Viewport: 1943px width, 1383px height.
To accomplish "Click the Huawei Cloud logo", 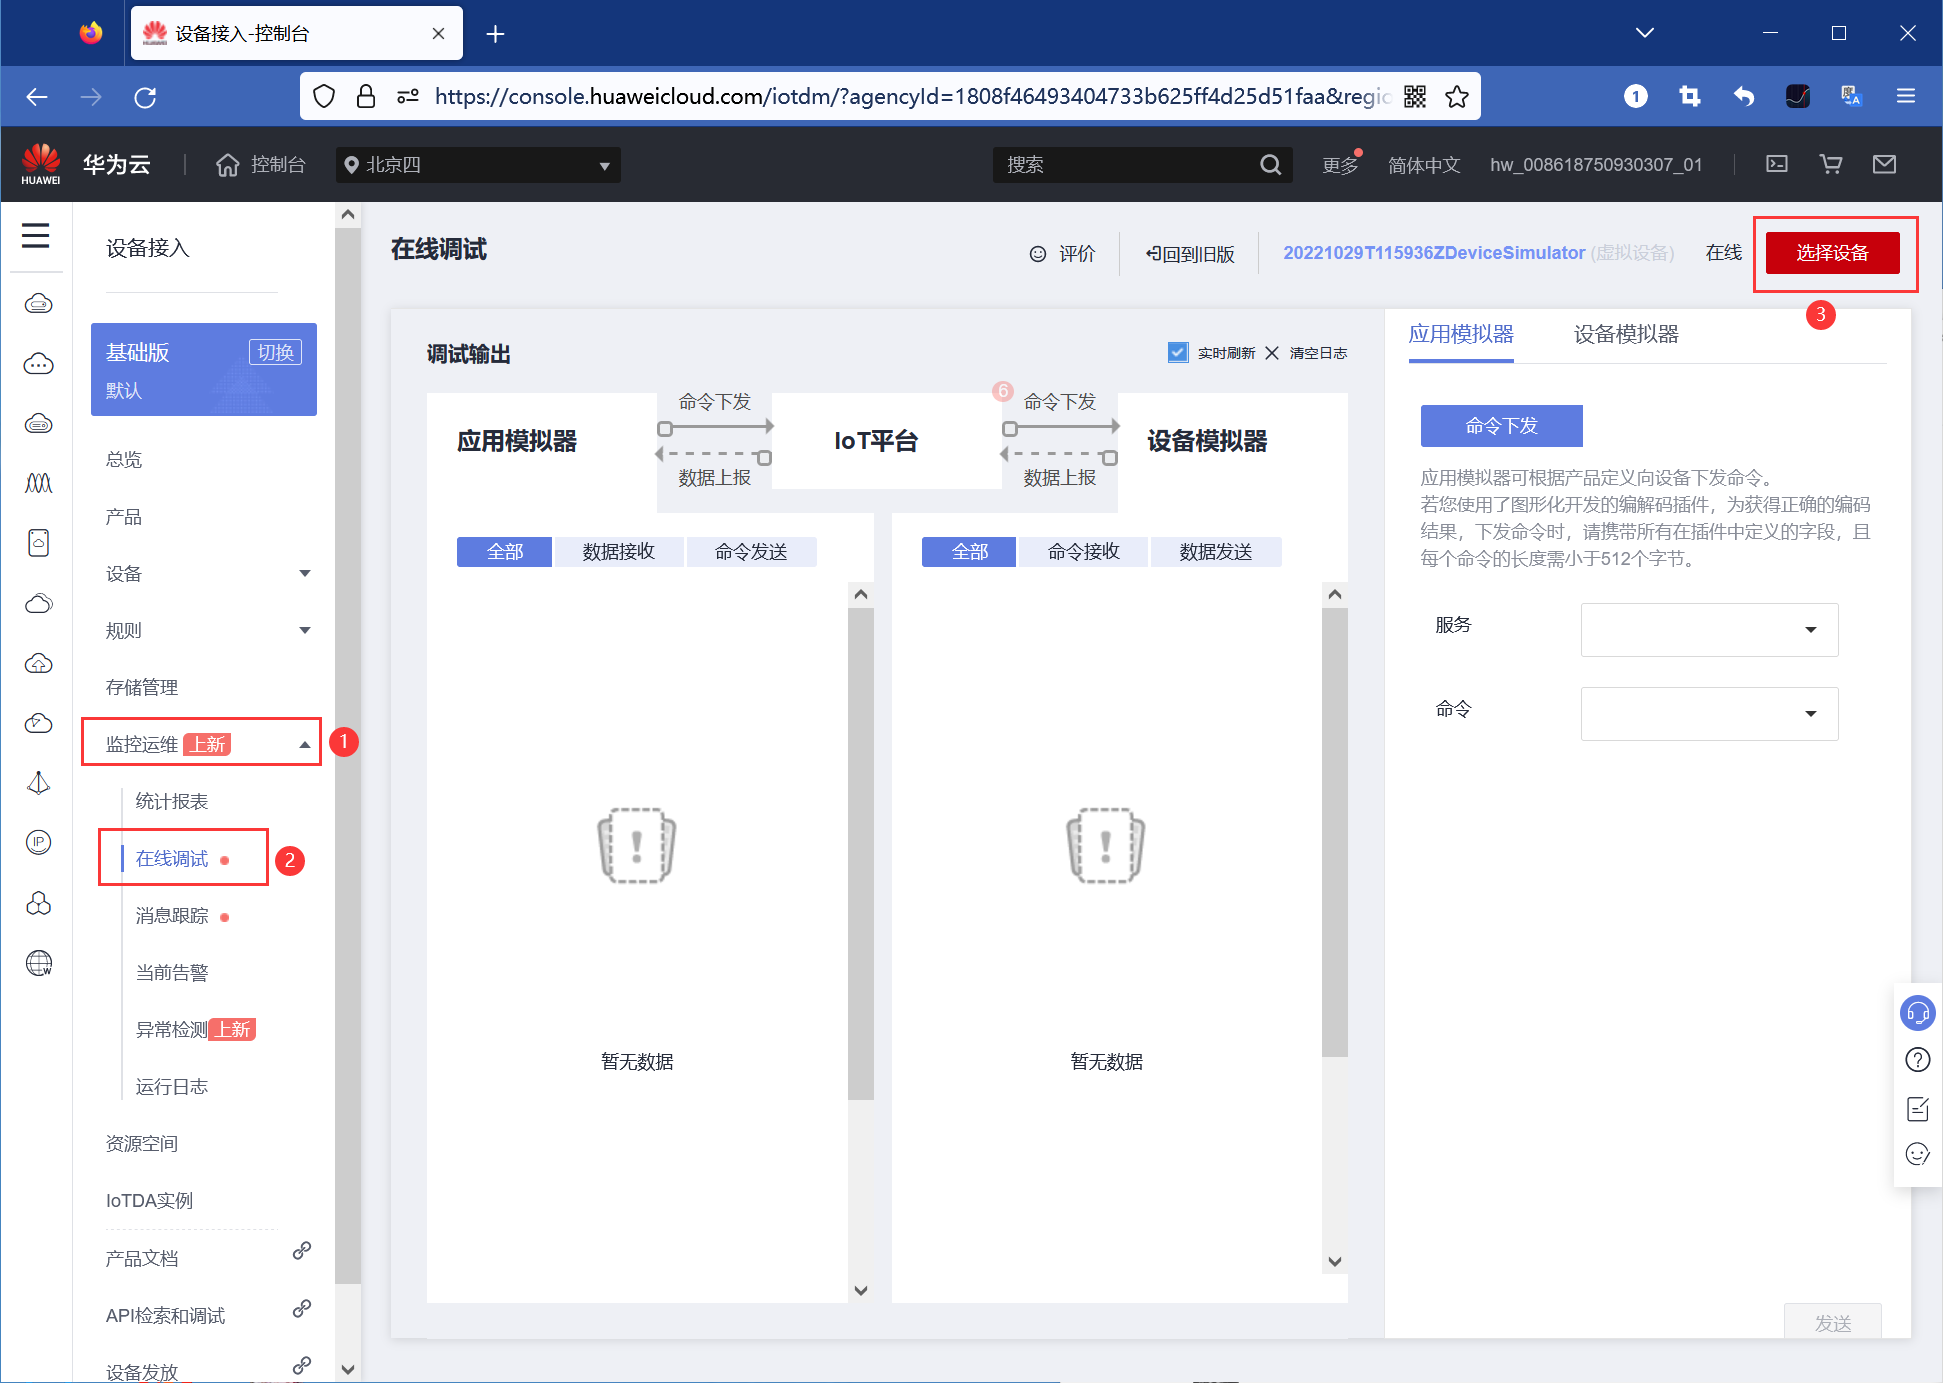I will tap(41, 163).
